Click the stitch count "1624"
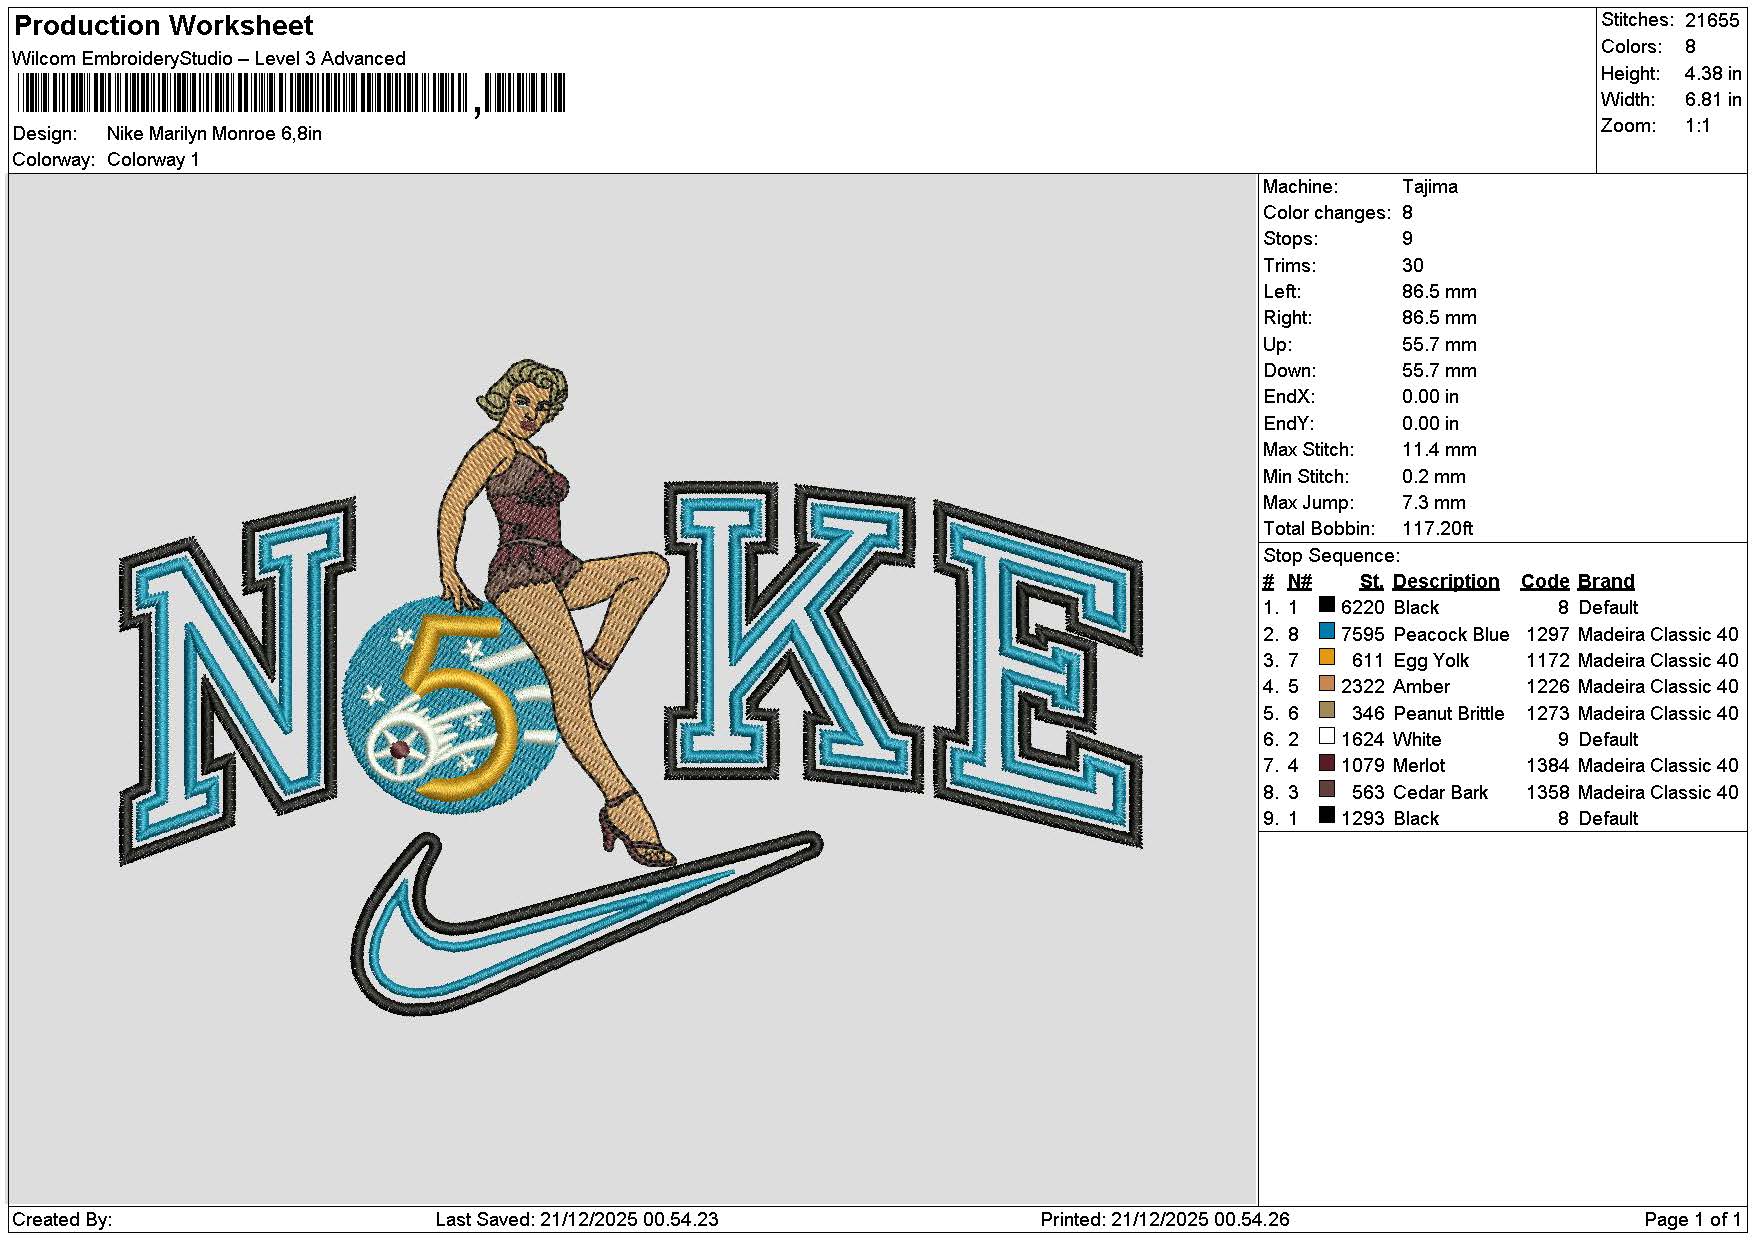 point(1363,740)
